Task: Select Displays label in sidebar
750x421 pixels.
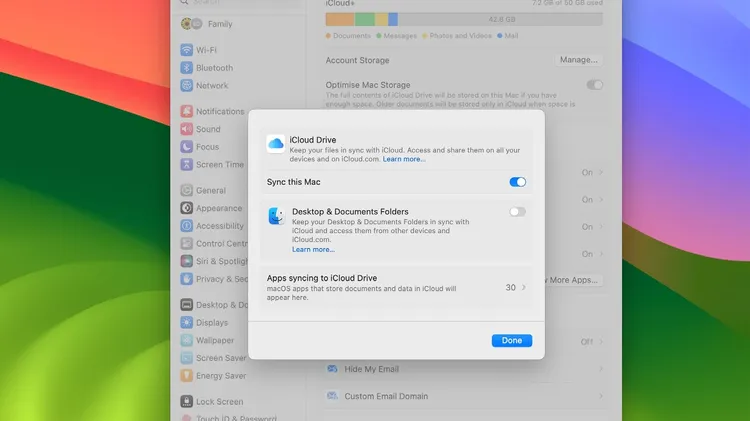Action: [212, 322]
